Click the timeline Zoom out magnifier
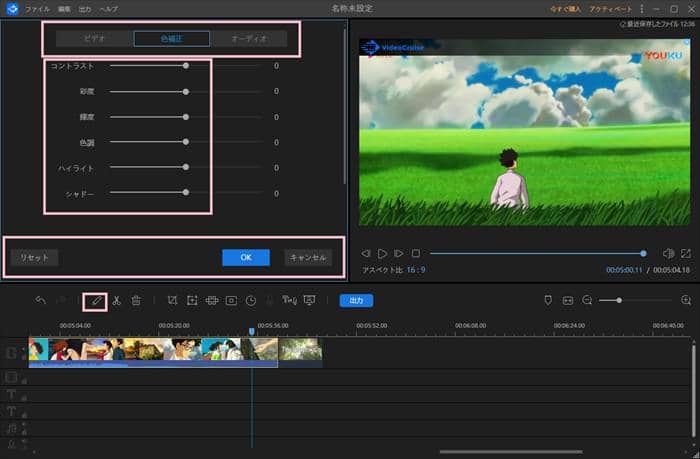 click(588, 300)
